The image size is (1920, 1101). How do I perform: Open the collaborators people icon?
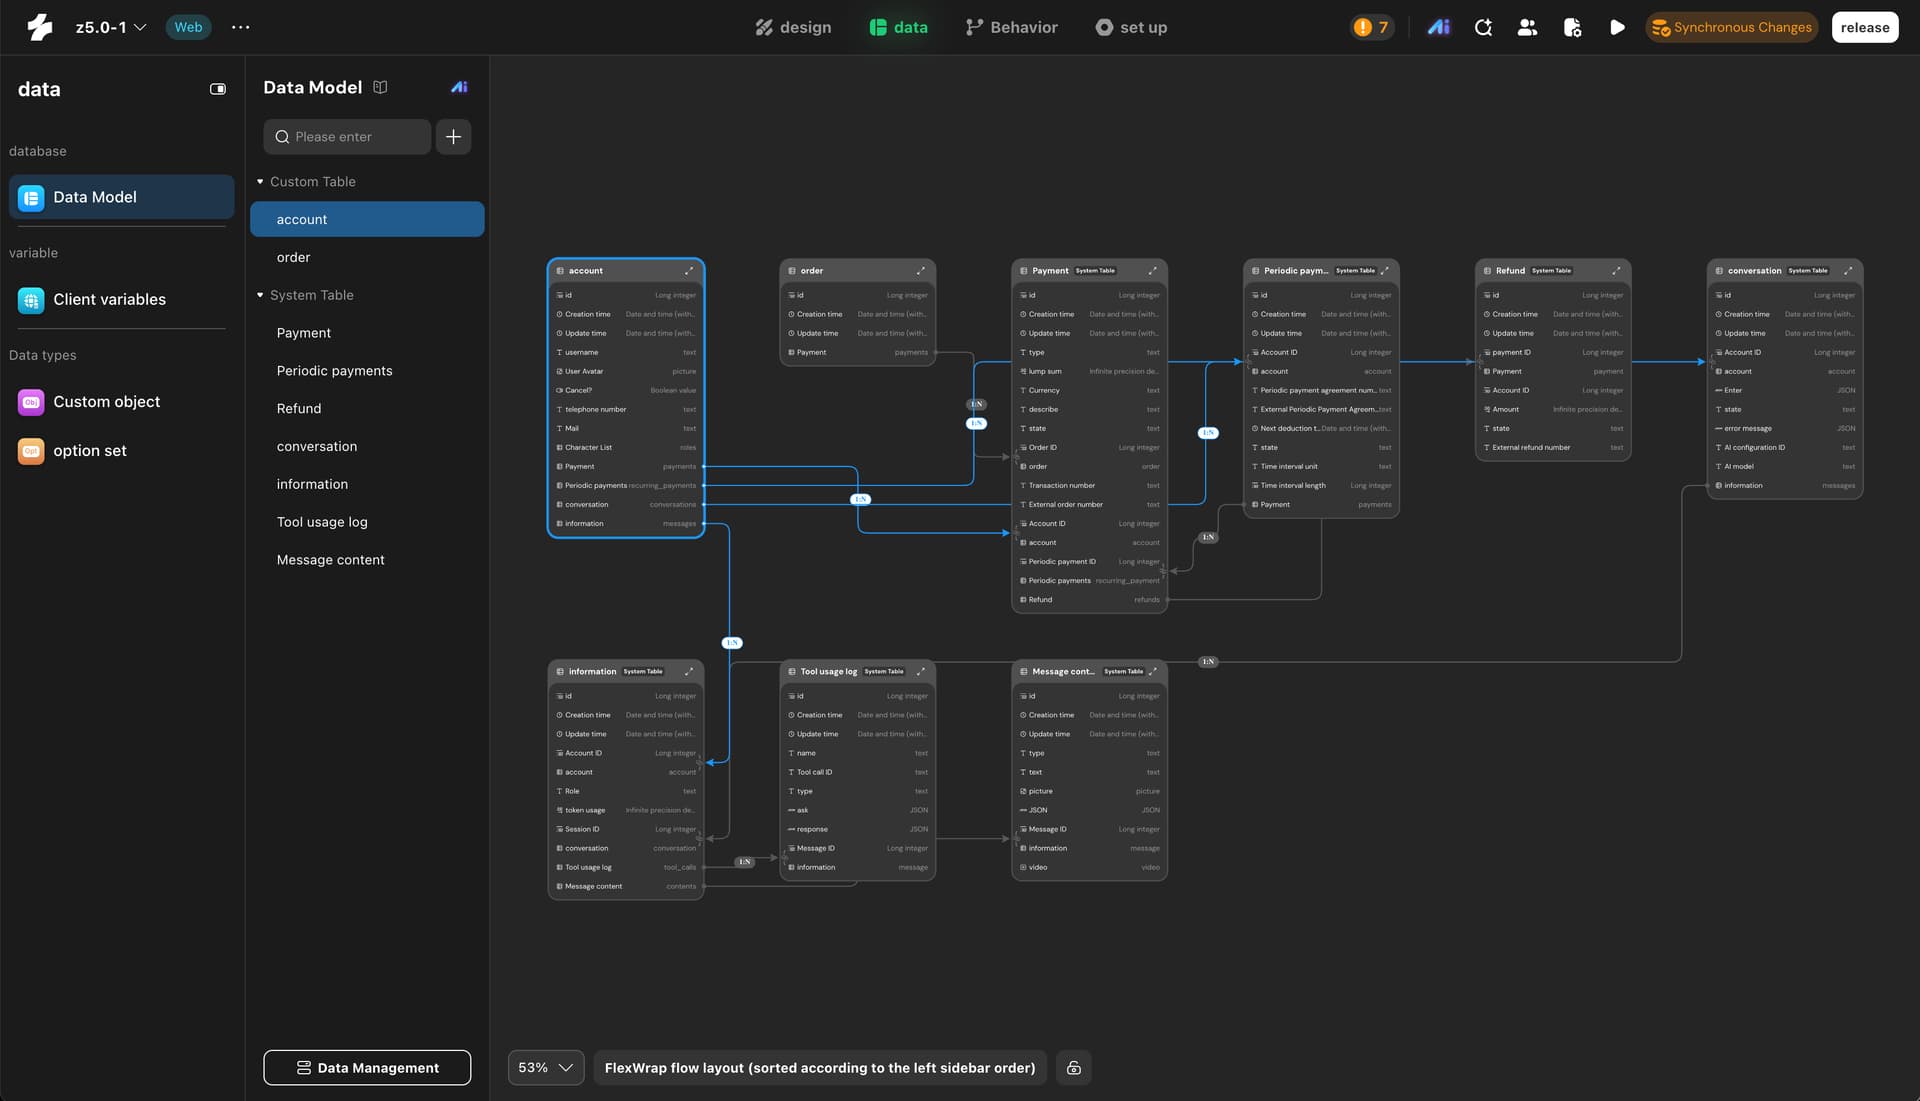point(1527,27)
